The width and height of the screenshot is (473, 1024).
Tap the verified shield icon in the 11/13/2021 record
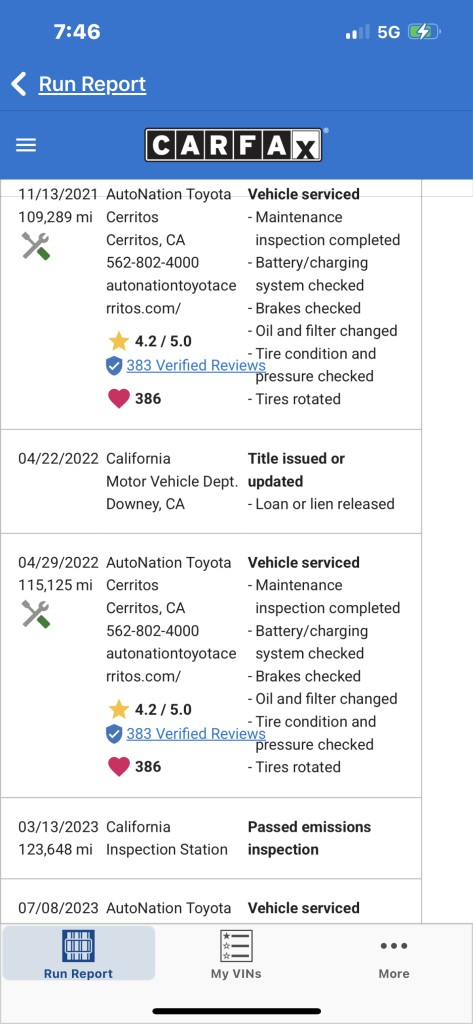coord(114,366)
